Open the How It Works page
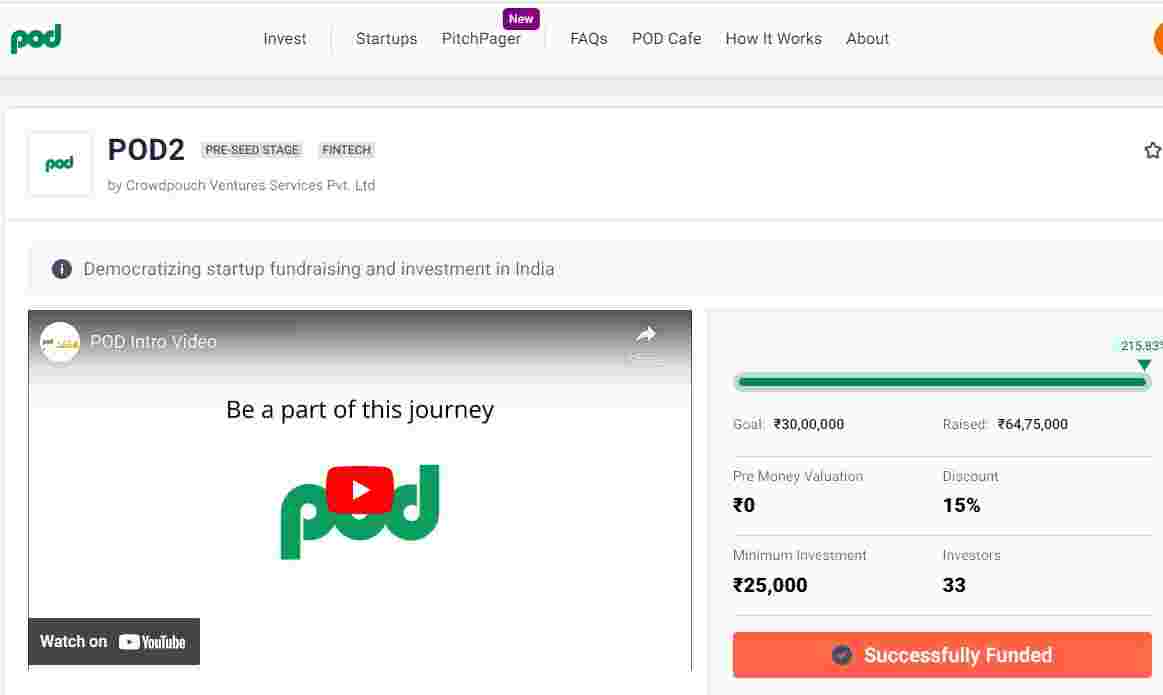The image size is (1163, 695). pos(773,39)
